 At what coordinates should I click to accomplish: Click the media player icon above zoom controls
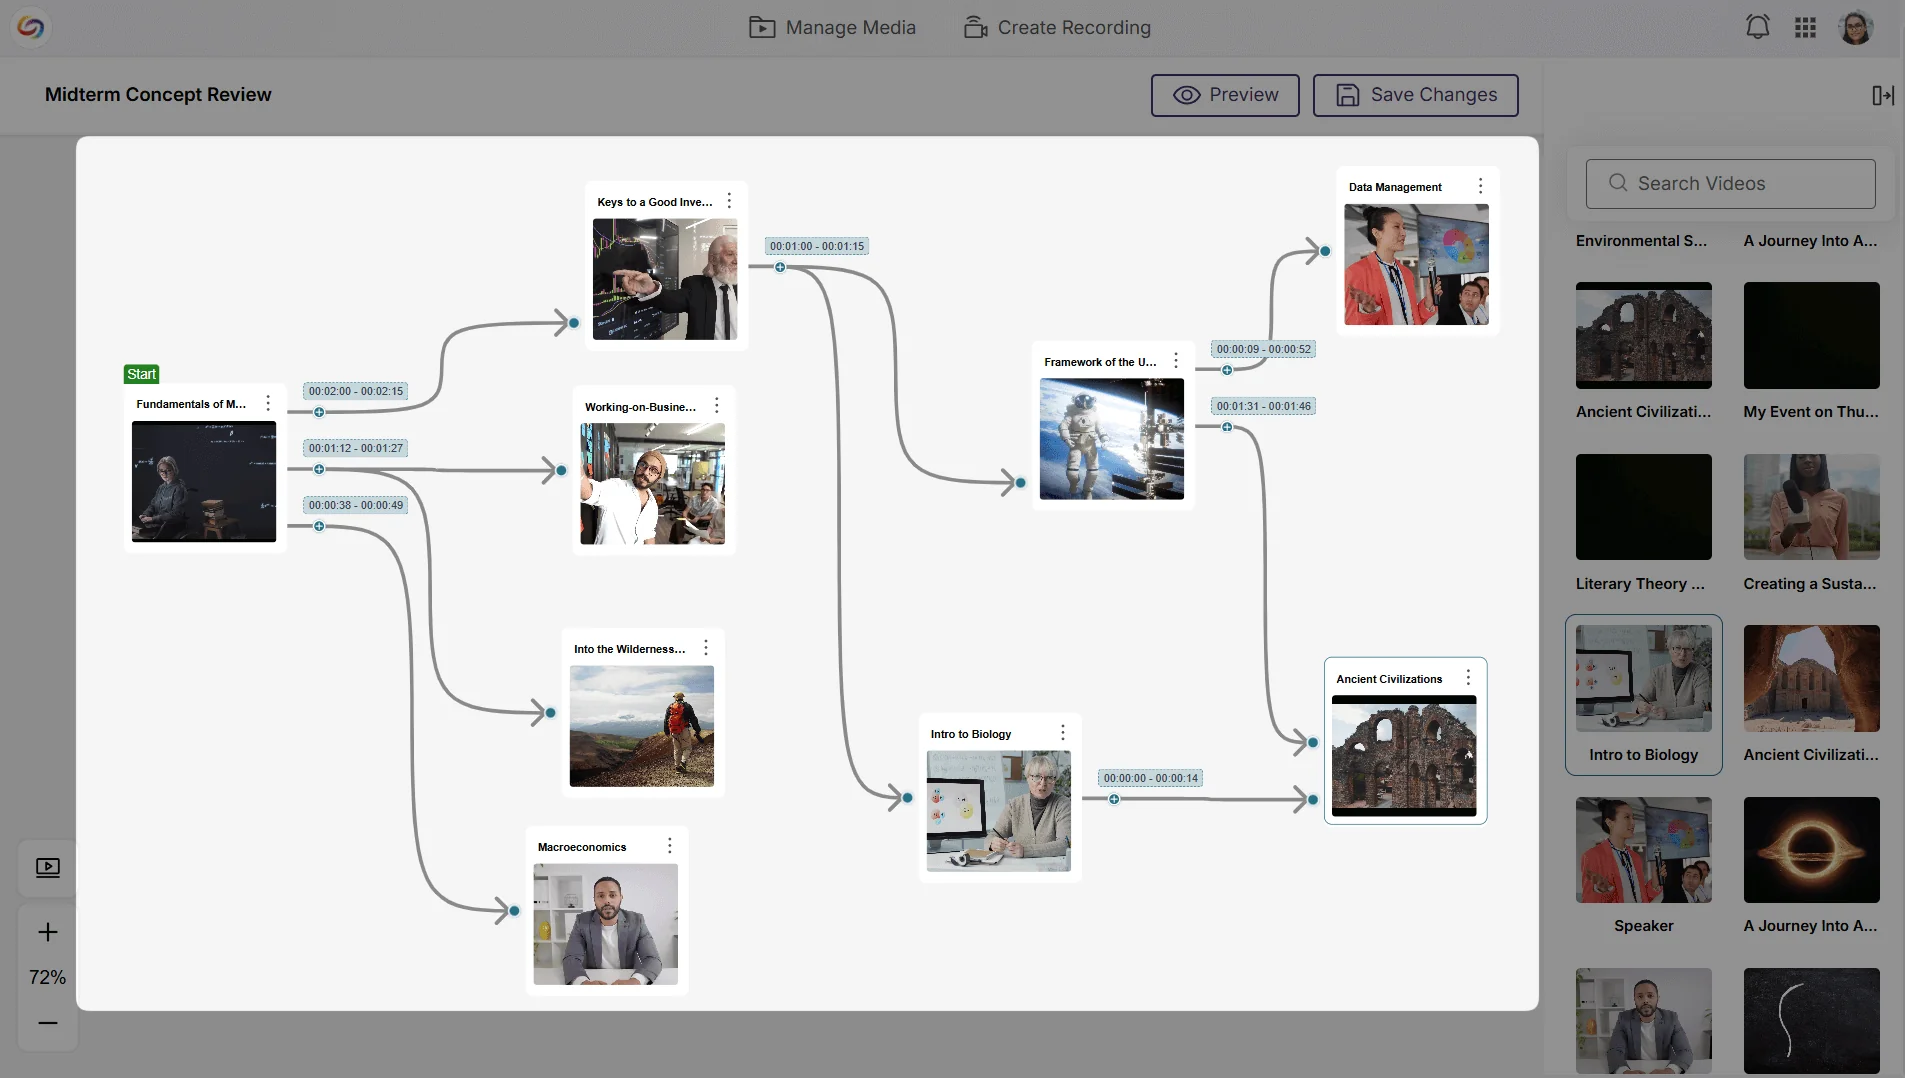click(47, 867)
